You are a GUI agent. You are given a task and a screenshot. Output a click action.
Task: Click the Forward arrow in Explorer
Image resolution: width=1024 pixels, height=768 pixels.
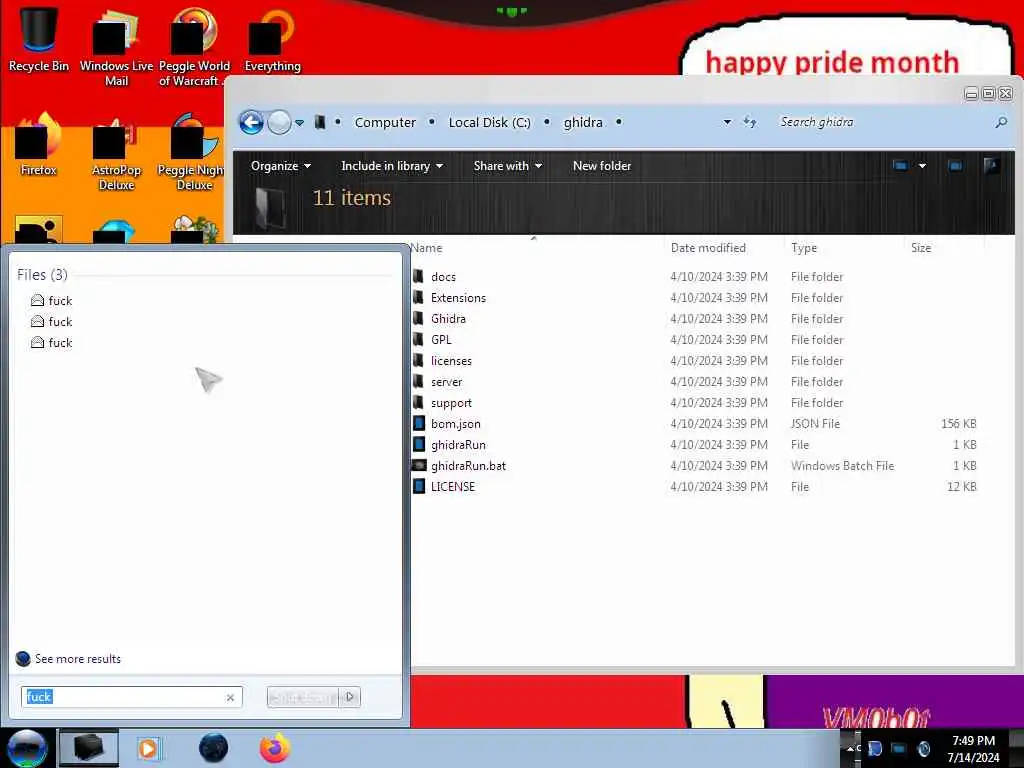coord(279,122)
